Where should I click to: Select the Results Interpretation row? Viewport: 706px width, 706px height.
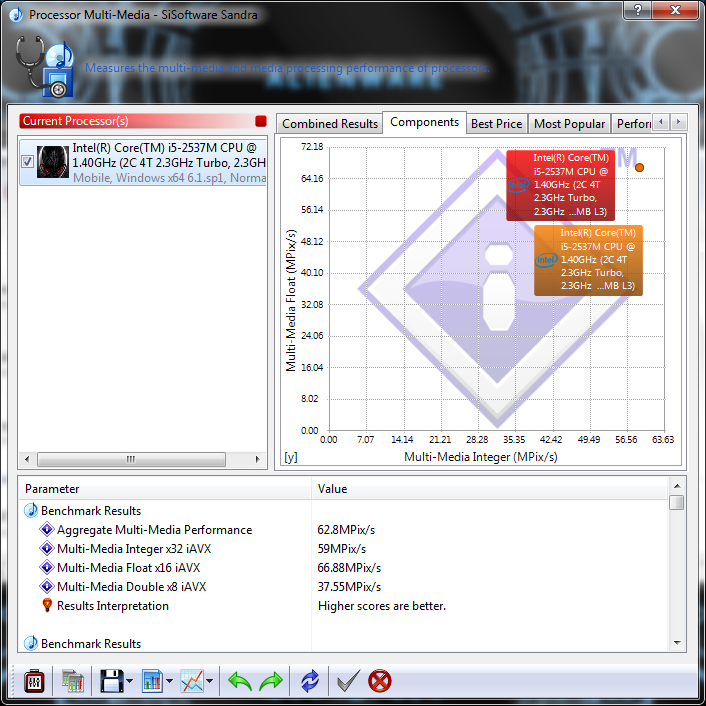(x=343, y=606)
